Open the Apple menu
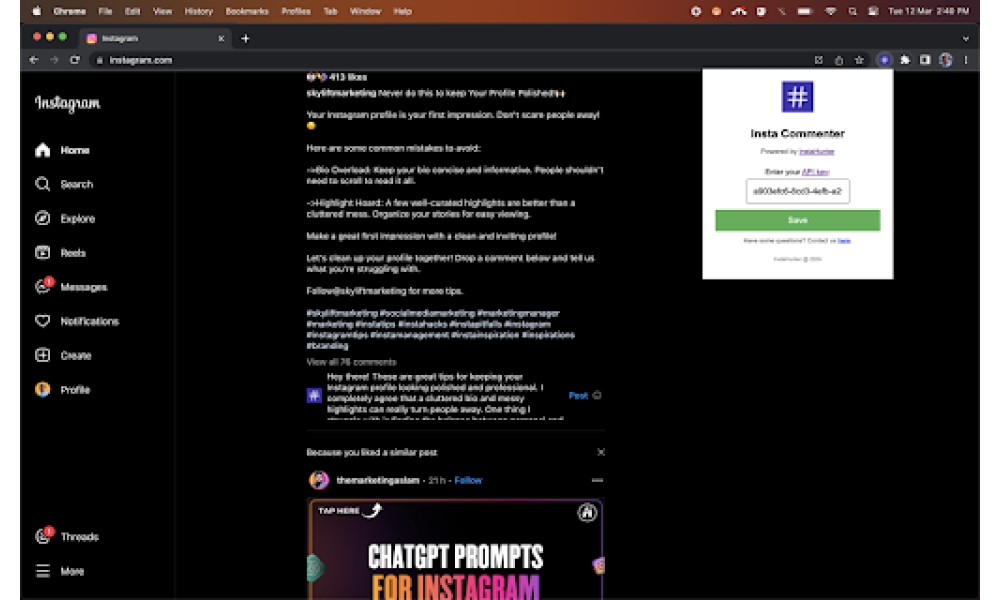The image size is (1000, 600). pyautogui.click(x=37, y=11)
